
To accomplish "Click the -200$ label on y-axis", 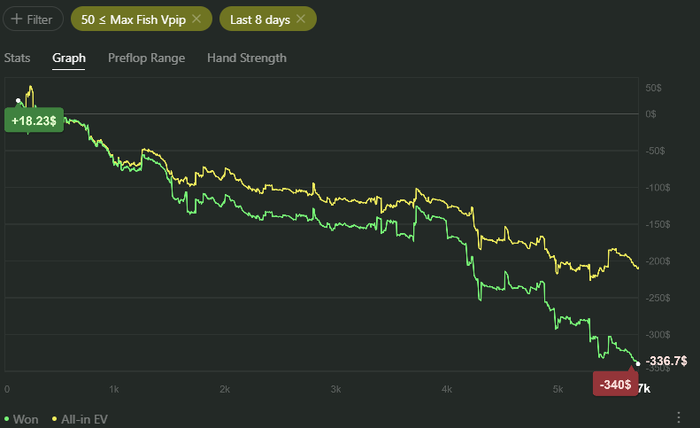I will click(654, 261).
